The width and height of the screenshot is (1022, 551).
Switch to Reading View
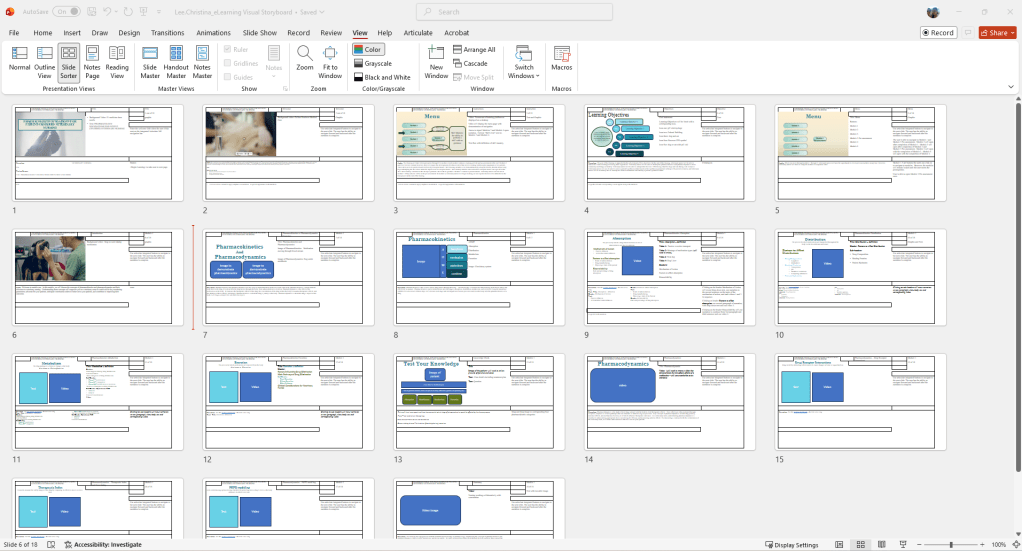(x=117, y=62)
